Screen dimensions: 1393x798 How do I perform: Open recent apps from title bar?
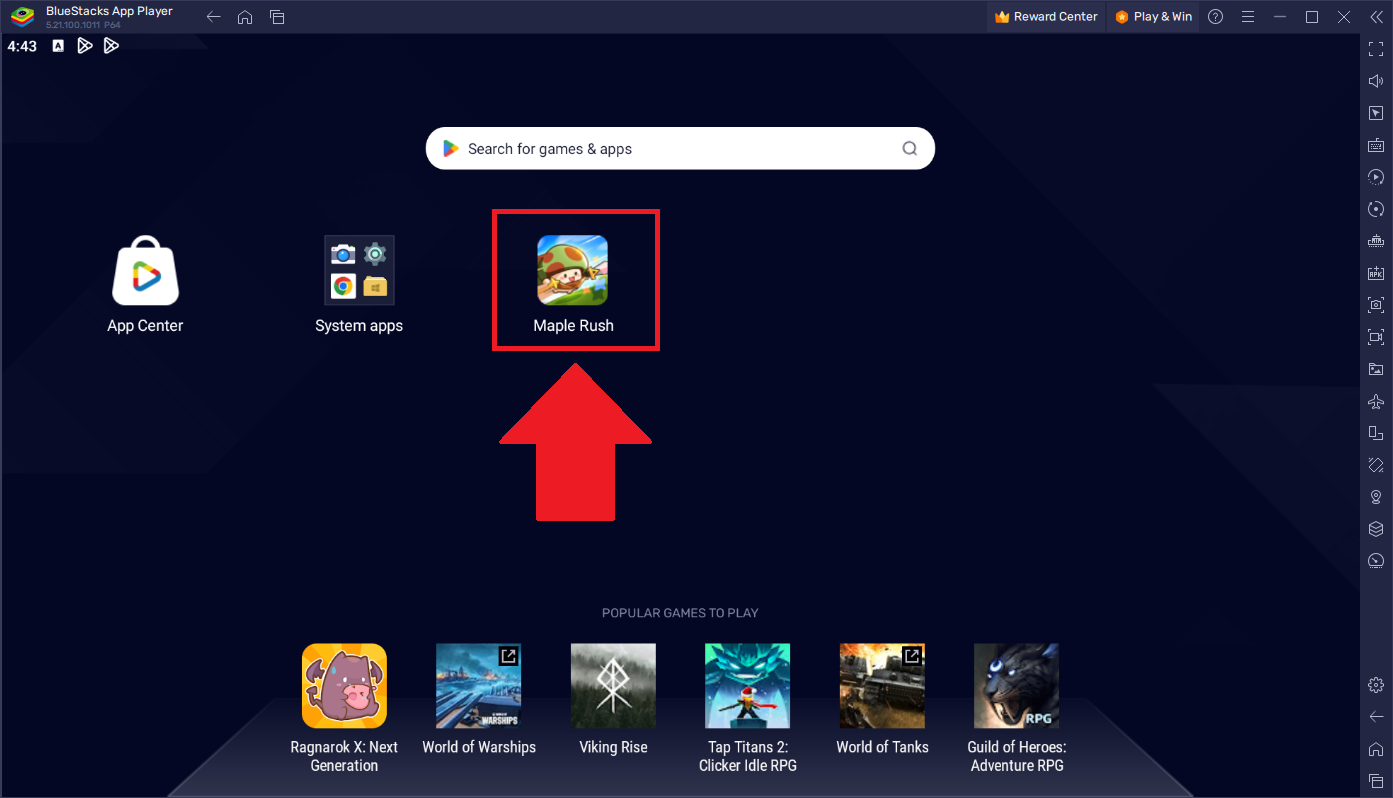[277, 17]
